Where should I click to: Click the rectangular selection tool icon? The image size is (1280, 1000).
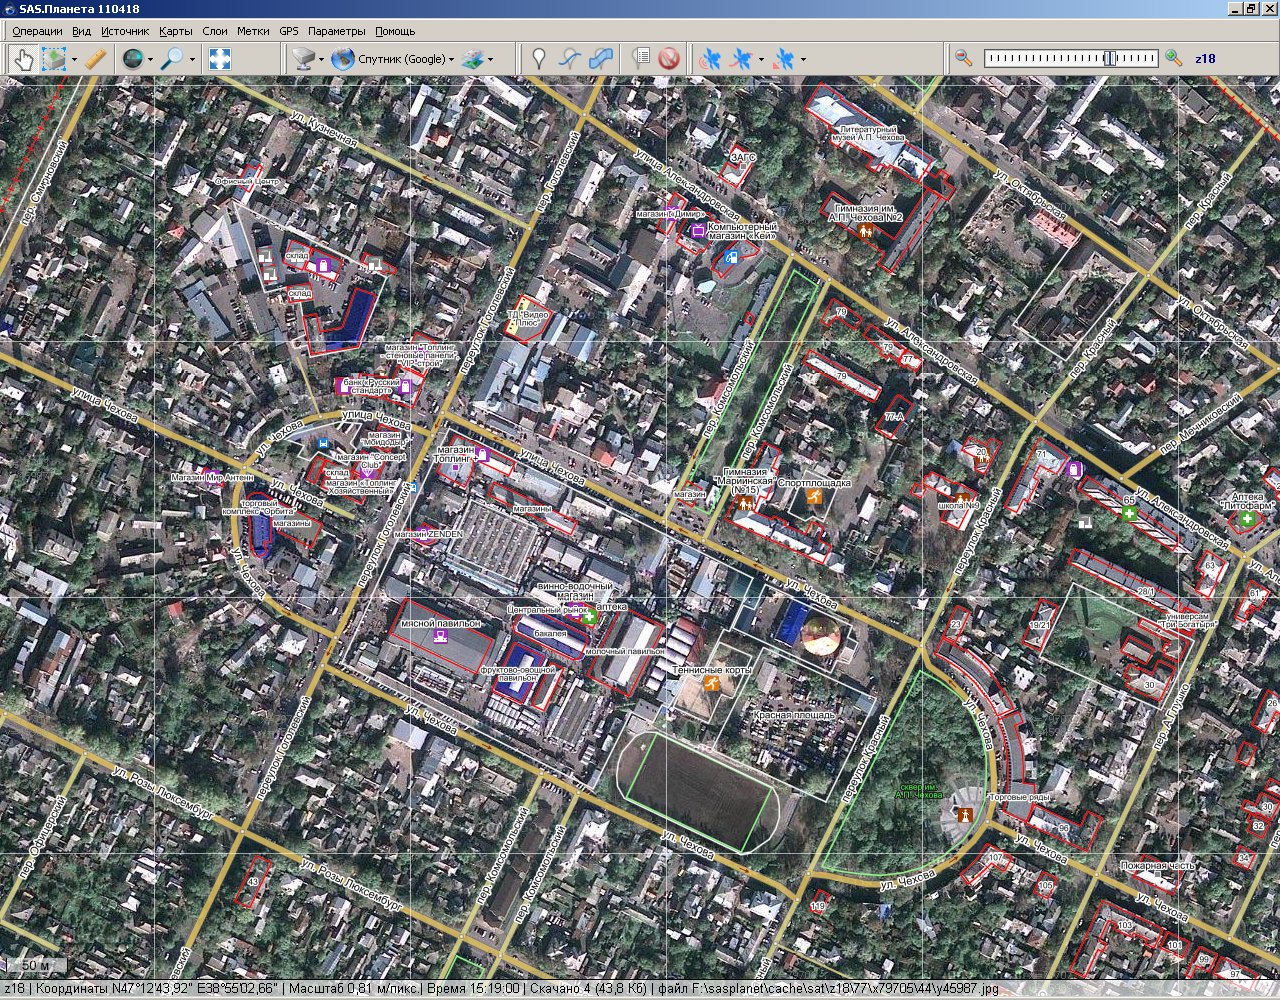(x=53, y=59)
